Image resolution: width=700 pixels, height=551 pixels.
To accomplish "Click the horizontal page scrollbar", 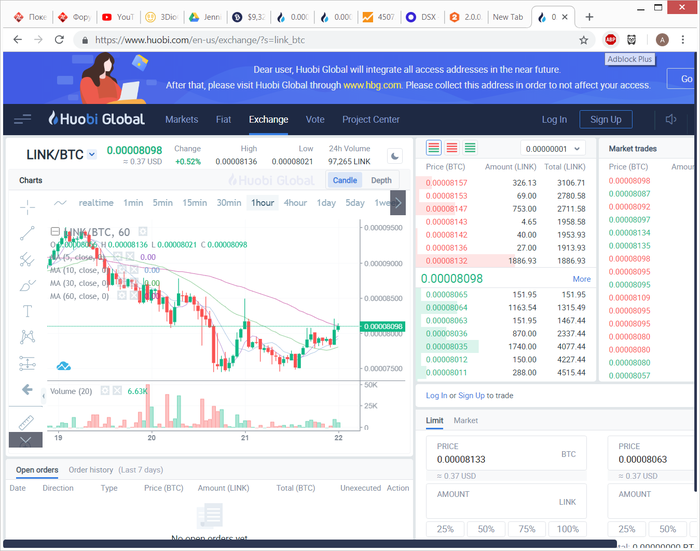I will tap(310, 544).
